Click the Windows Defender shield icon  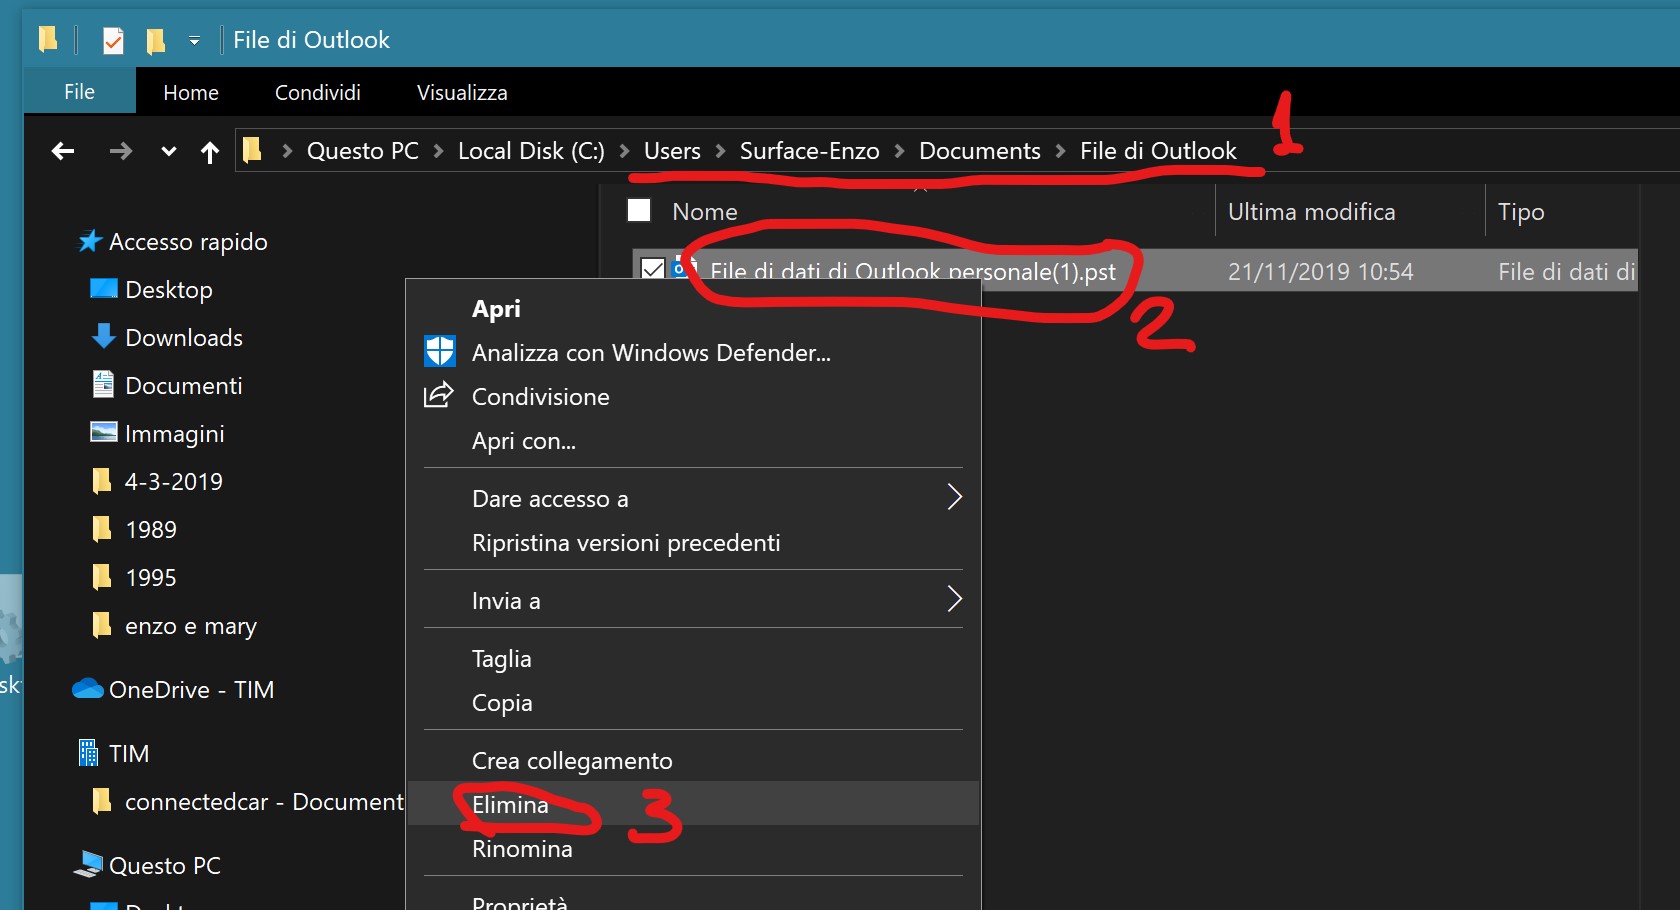click(440, 352)
